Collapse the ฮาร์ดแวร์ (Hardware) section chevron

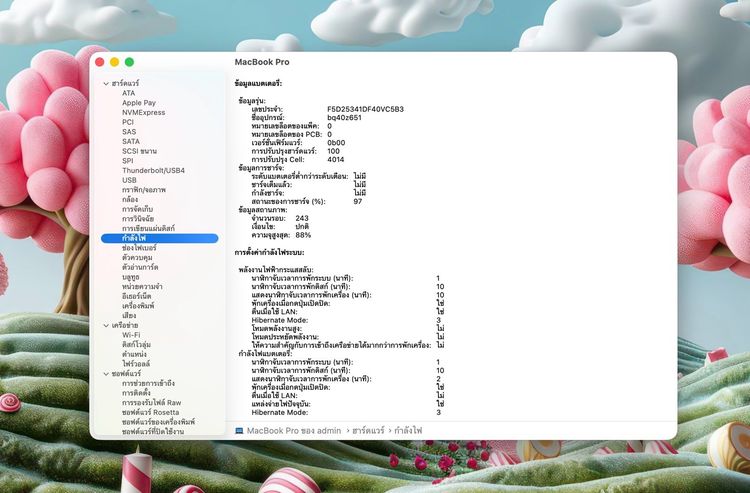[106, 84]
